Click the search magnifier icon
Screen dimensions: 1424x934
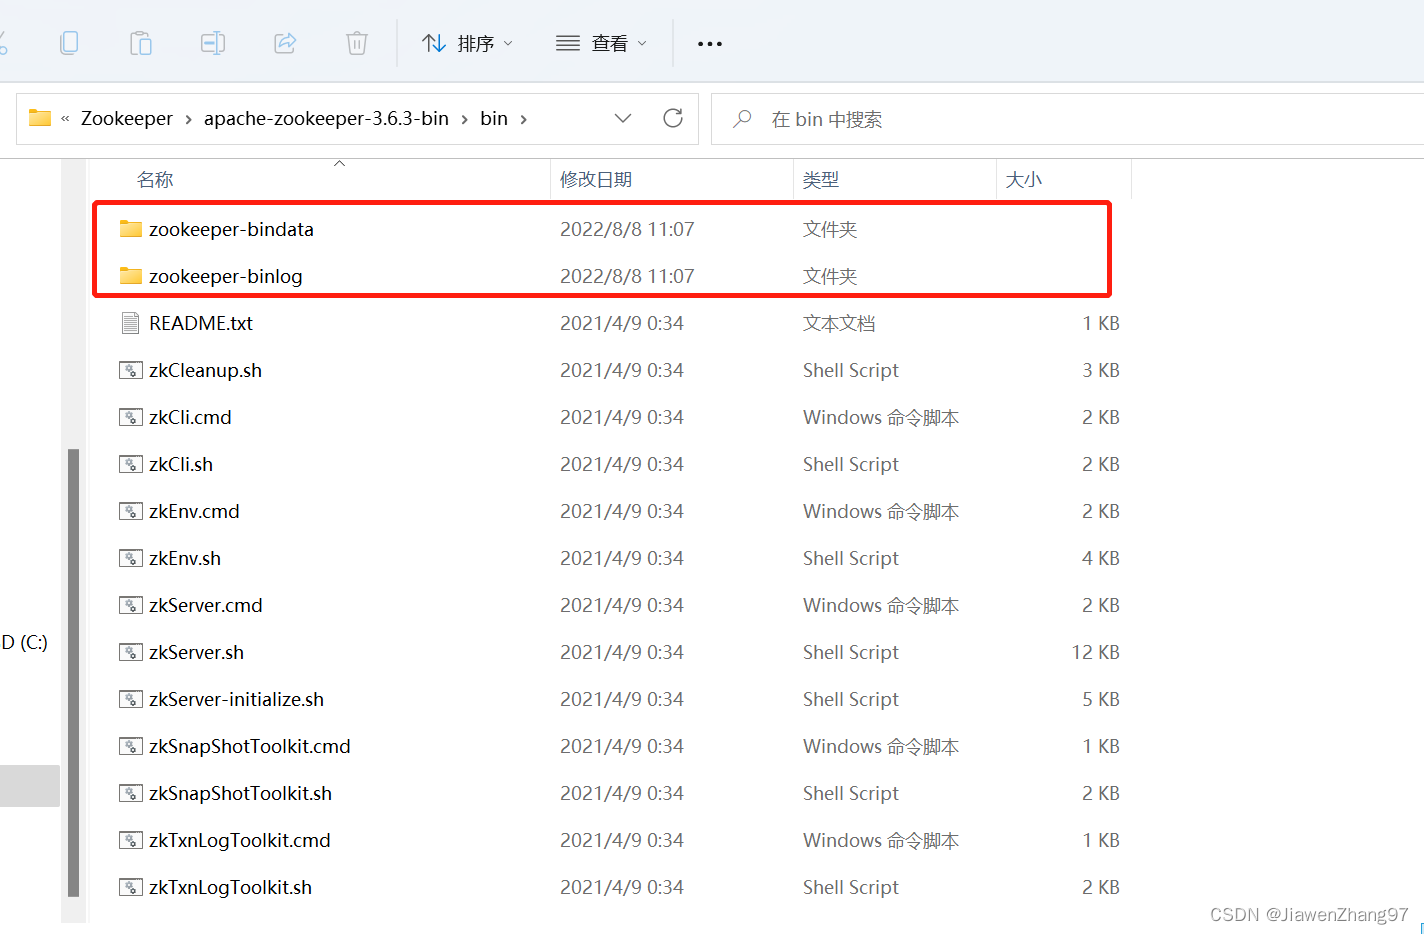pos(742,119)
